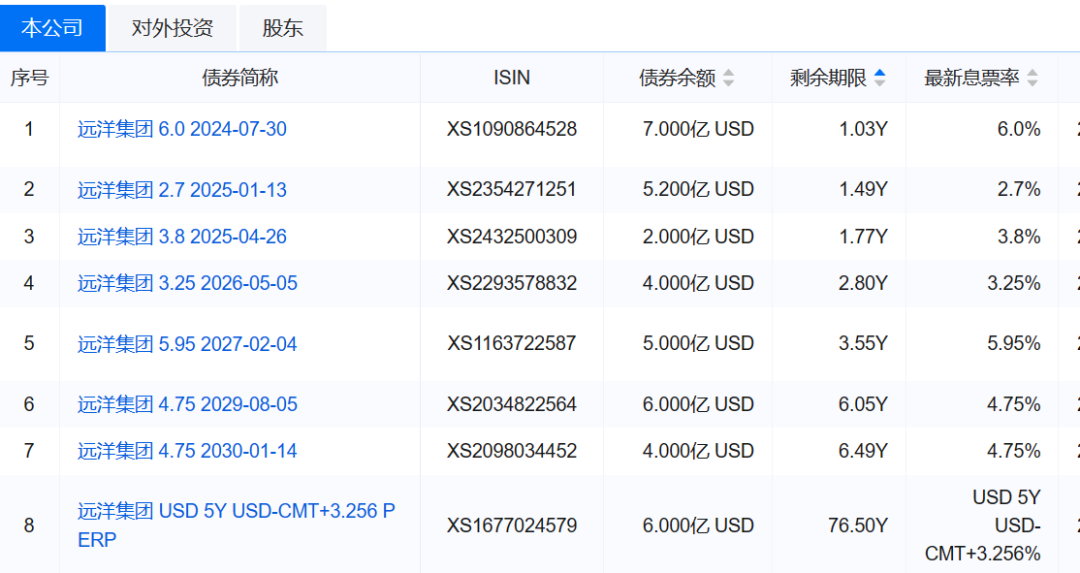Open bond 远洋集团 2.7 2025-01-13

point(182,189)
